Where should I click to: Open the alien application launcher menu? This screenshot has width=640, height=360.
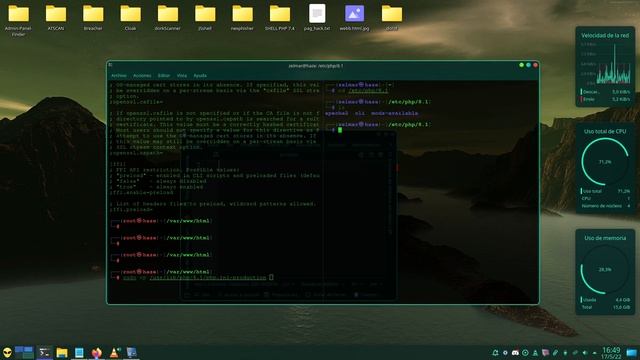7,353
